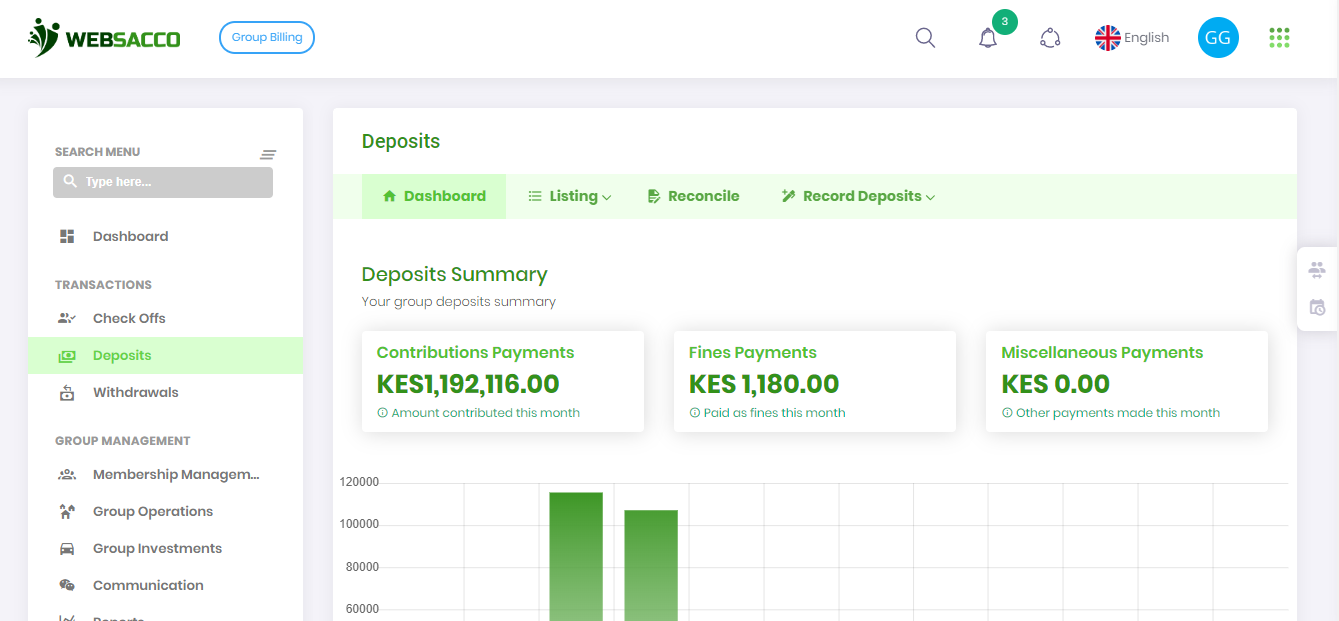Open the English language selector
The image size is (1339, 621).
pos(1131,37)
